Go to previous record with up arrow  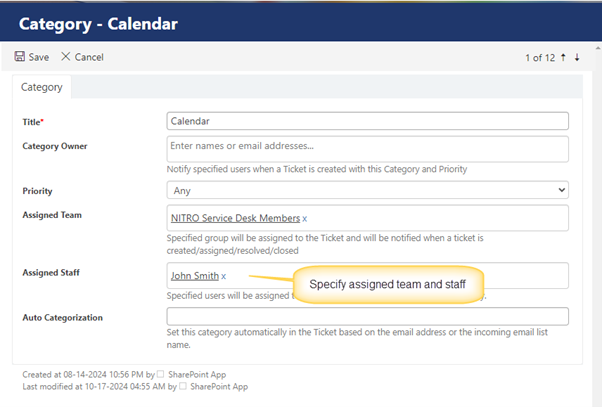point(563,57)
